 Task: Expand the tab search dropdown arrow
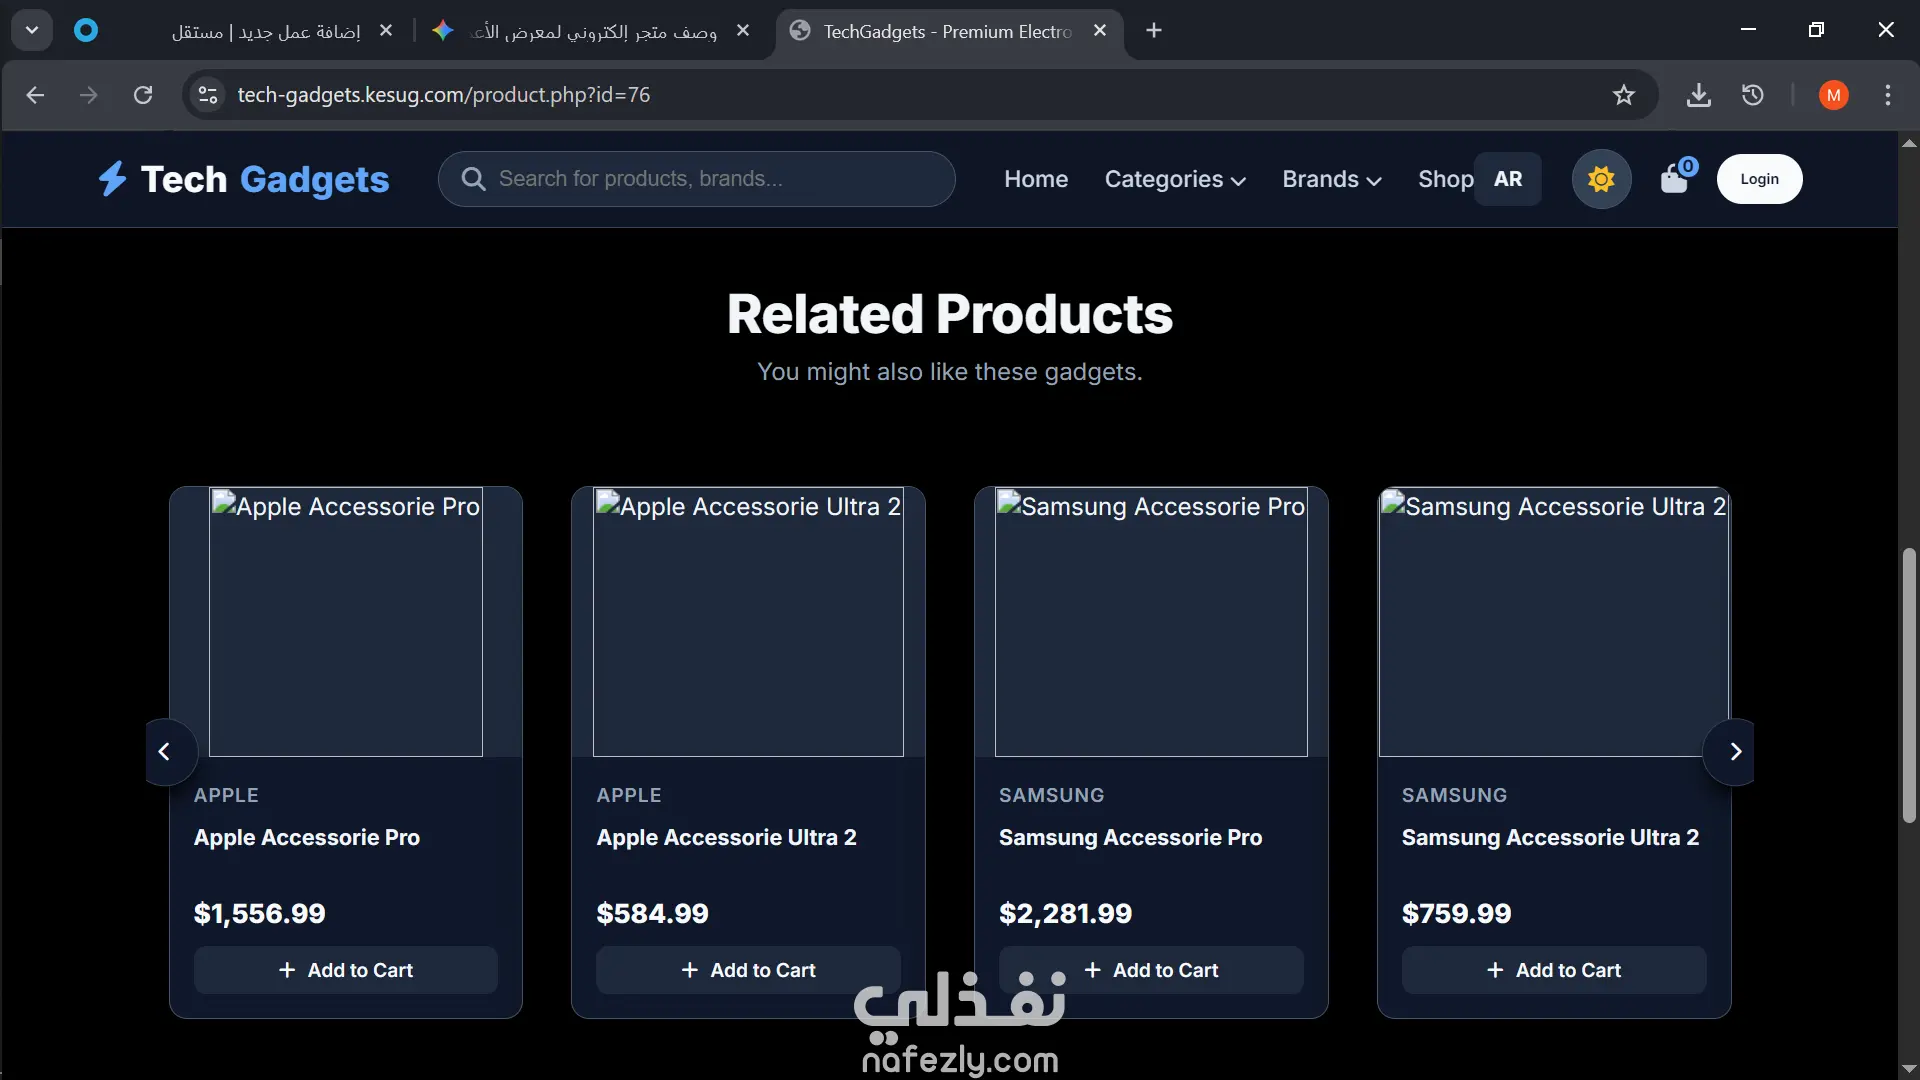pyautogui.click(x=32, y=31)
